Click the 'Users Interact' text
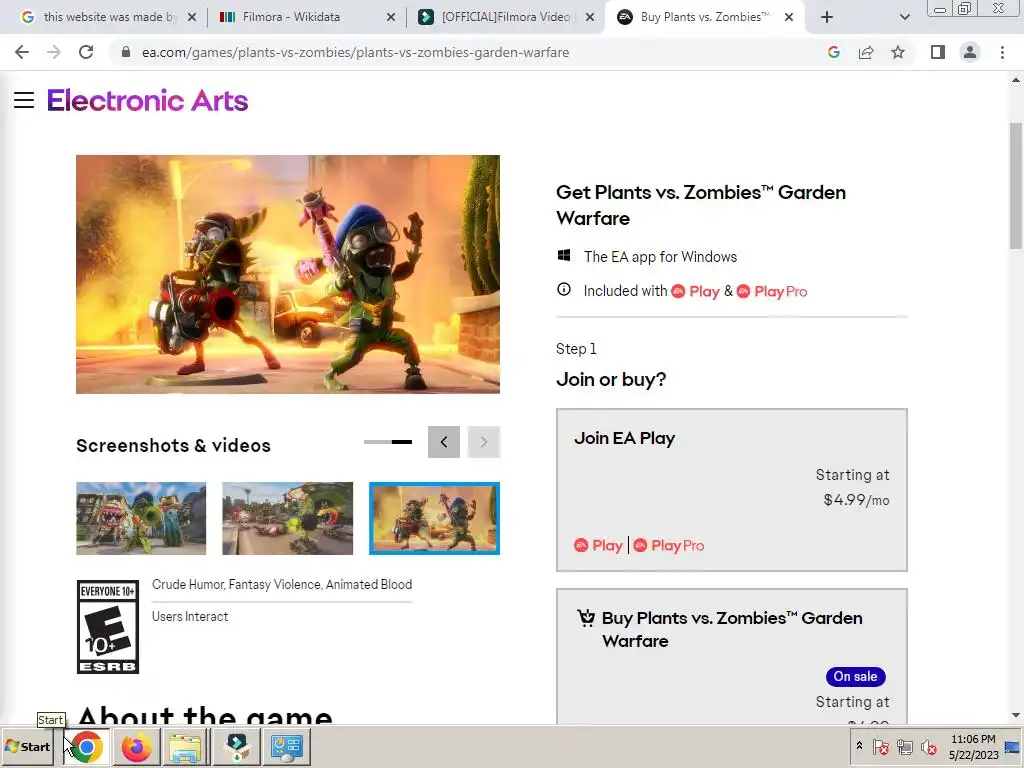The width and height of the screenshot is (1024, 768). 190,616
